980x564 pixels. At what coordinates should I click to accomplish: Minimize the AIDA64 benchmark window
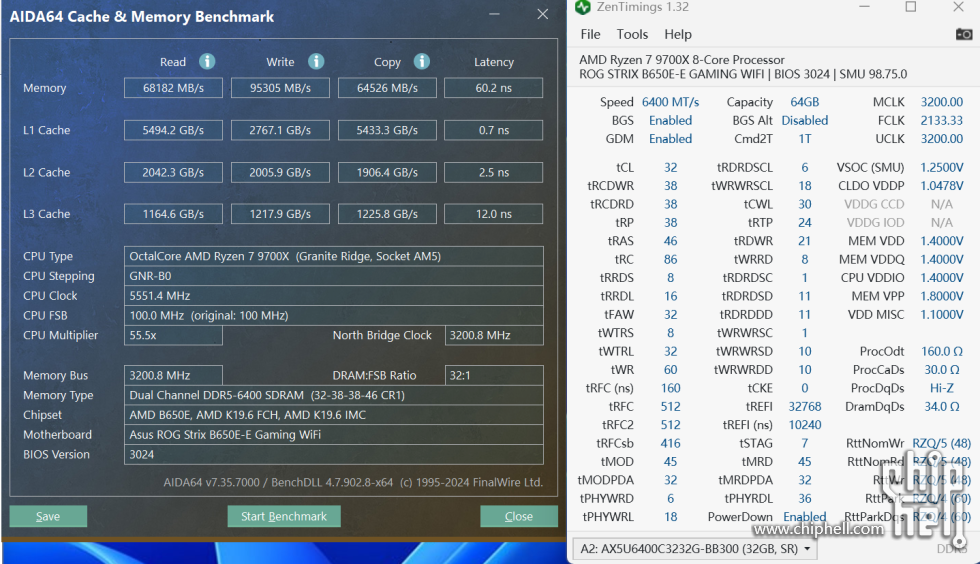coord(494,14)
